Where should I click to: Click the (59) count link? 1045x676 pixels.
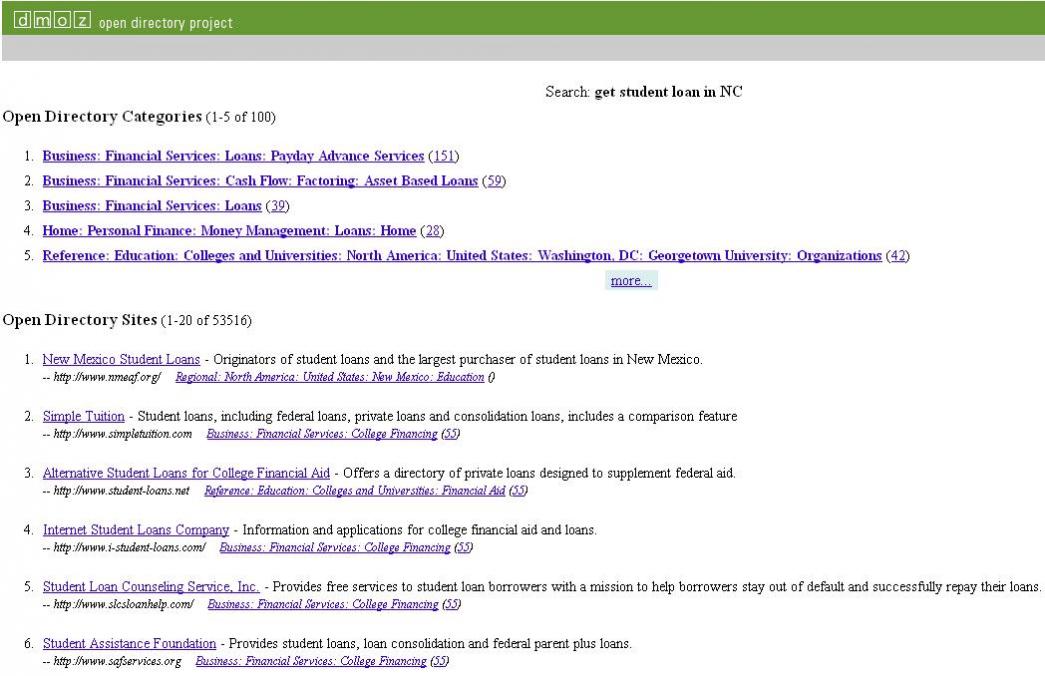pos(494,181)
